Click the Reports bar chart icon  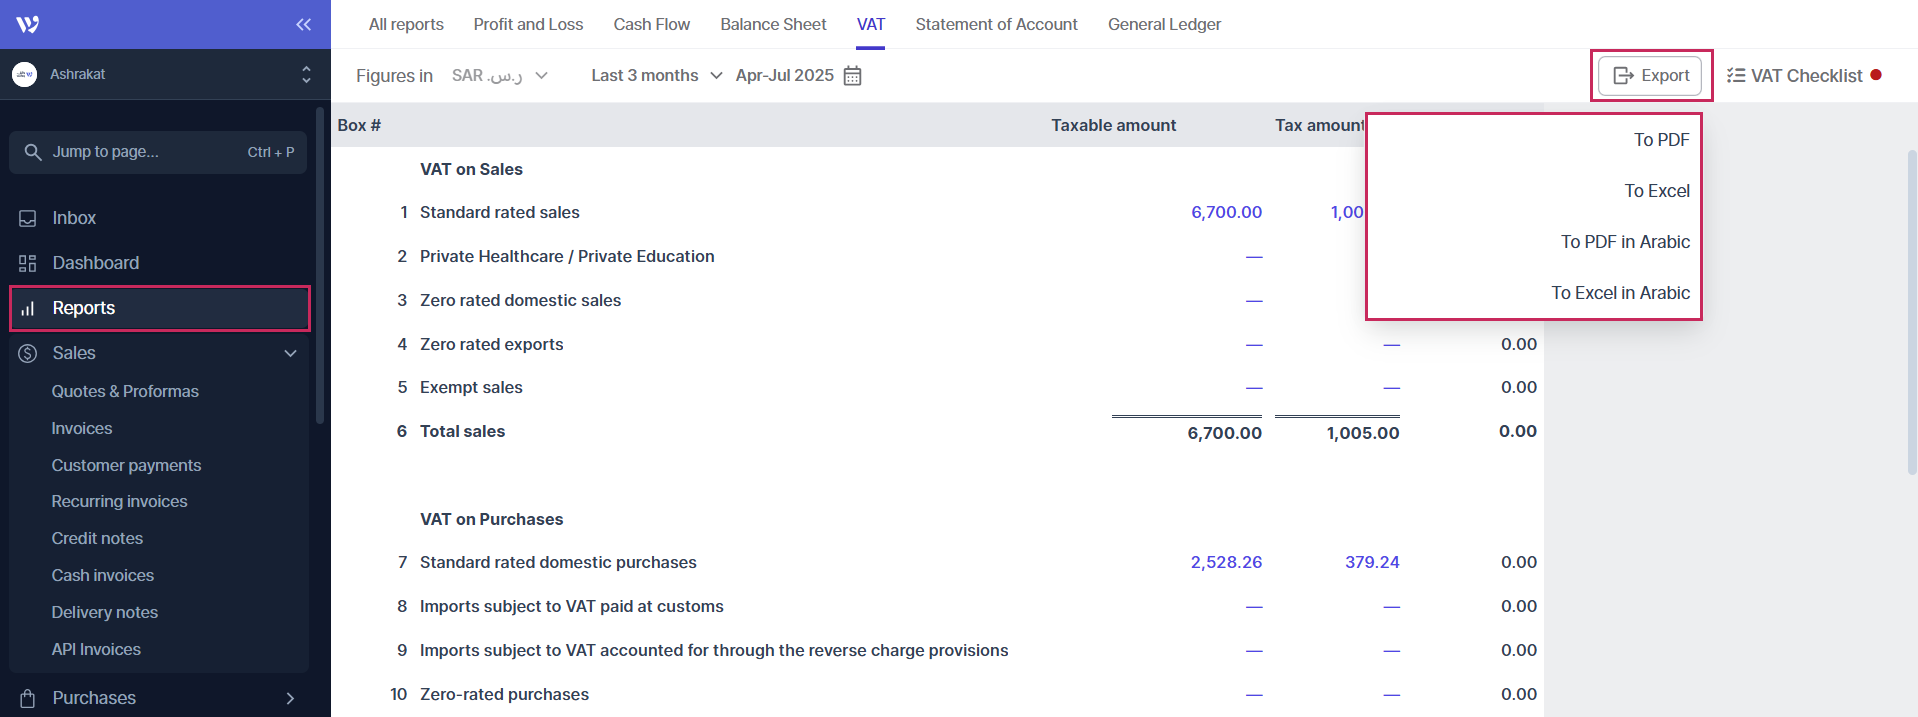click(28, 308)
